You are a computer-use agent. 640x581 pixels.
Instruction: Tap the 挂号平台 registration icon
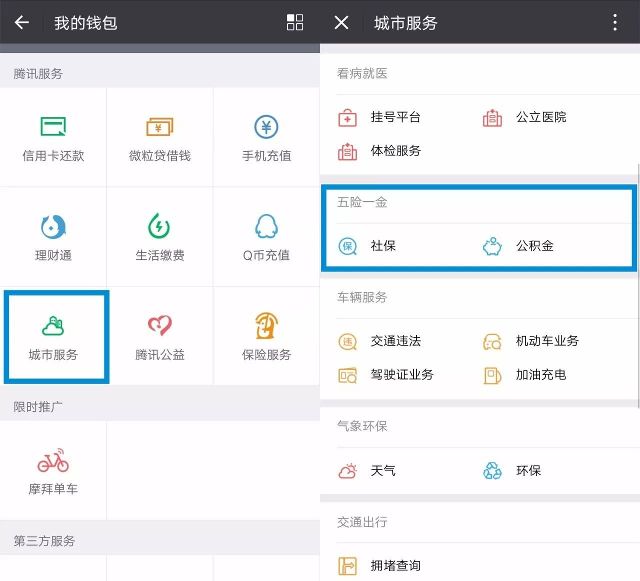tap(347, 118)
